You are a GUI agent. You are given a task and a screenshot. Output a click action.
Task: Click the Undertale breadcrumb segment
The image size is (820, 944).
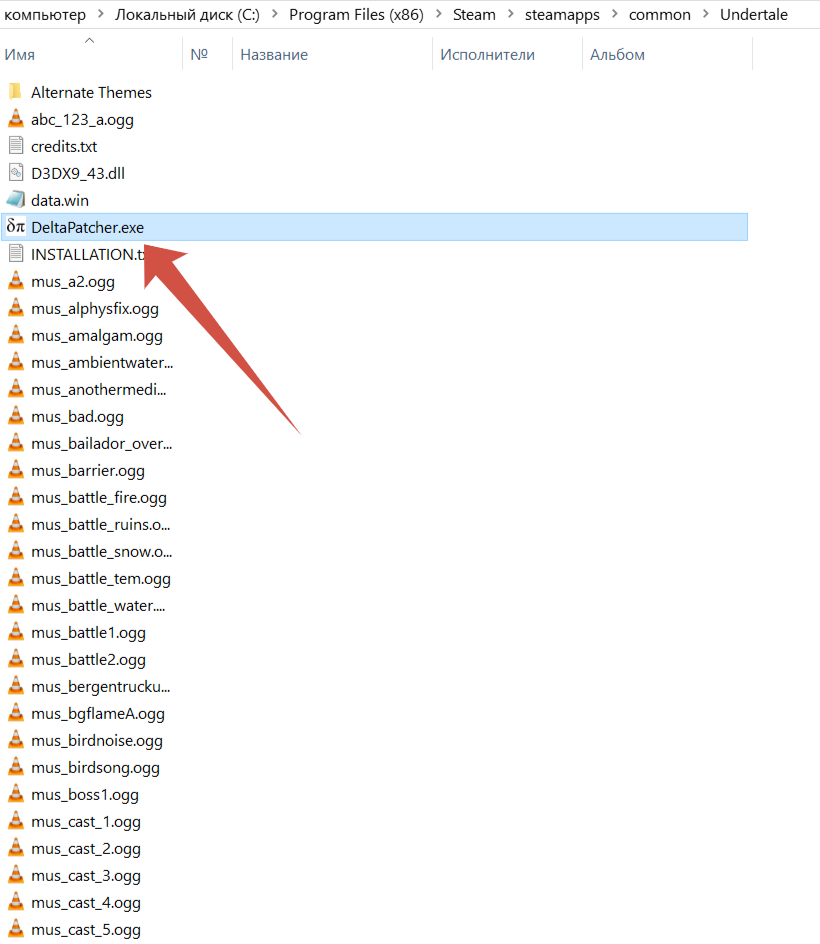[x=754, y=14]
